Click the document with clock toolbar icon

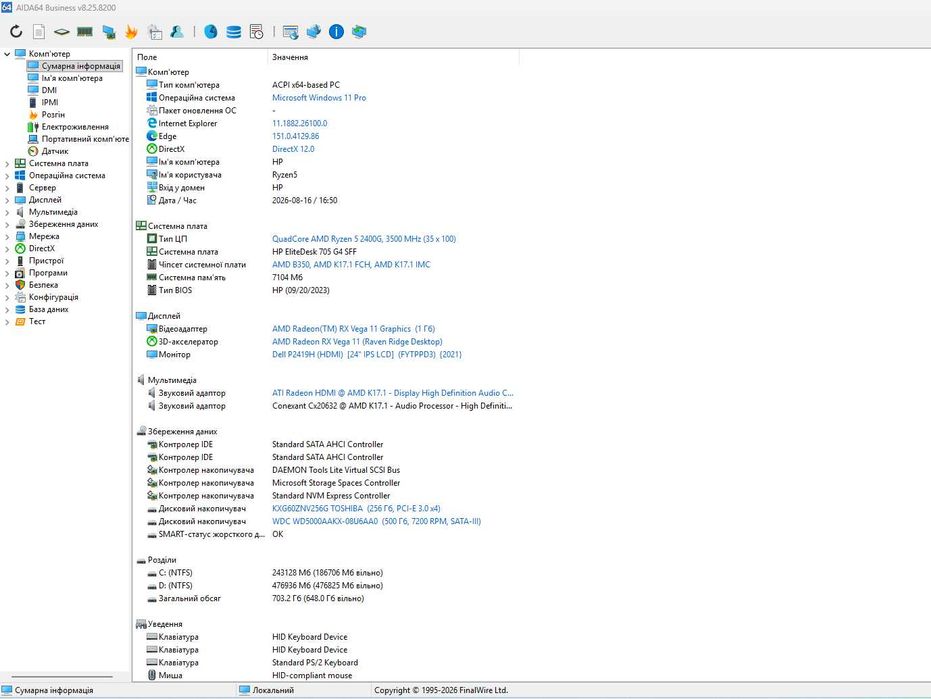coord(256,31)
